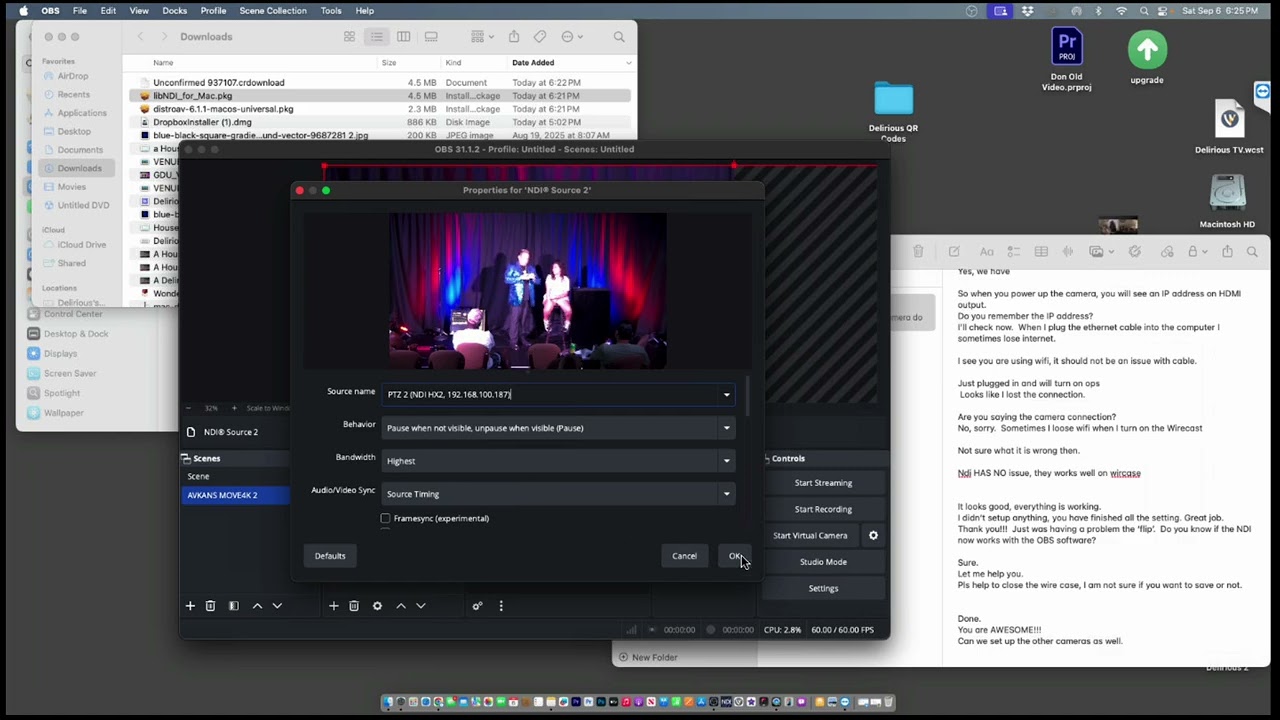Click the Finder search magnifier
The height and width of the screenshot is (720, 1280).
[619, 37]
